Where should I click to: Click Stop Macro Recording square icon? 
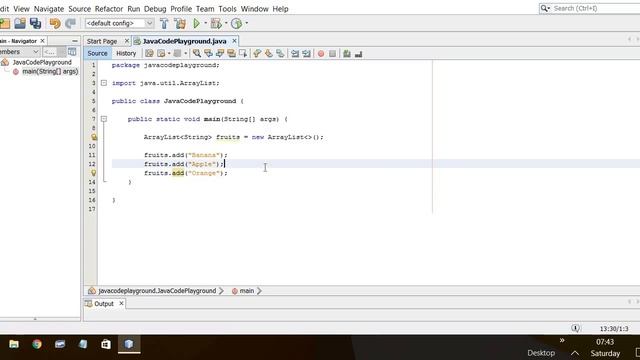[x=333, y=53]
